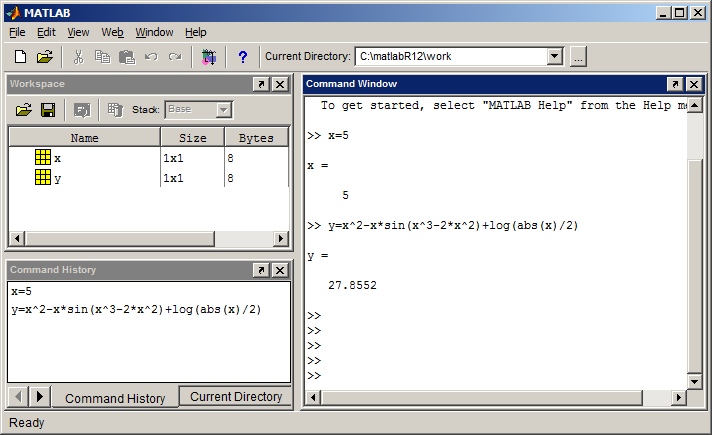This screenshot has width=712, height=435.
Task: Switch to the Command History tab
Action: point(115,398)
